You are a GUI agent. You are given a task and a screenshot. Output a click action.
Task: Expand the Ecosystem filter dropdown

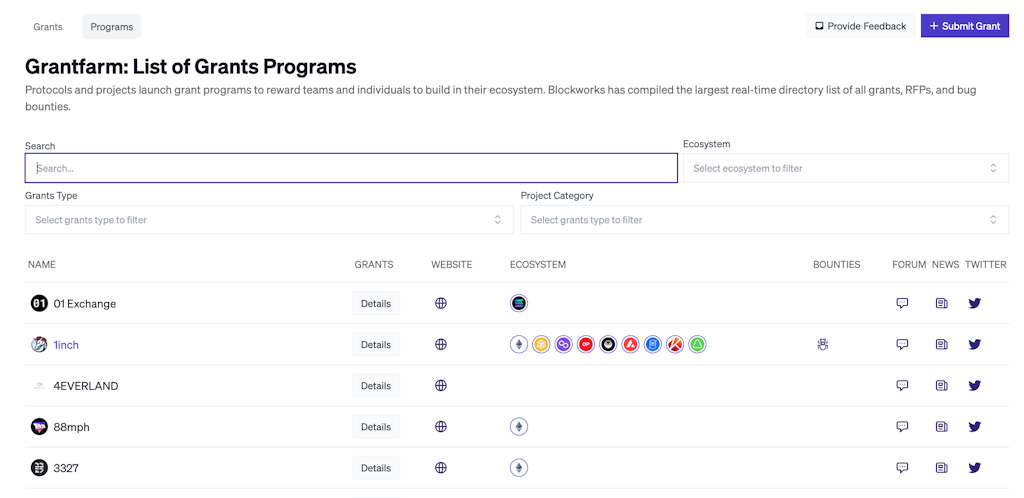click(845, 168)
